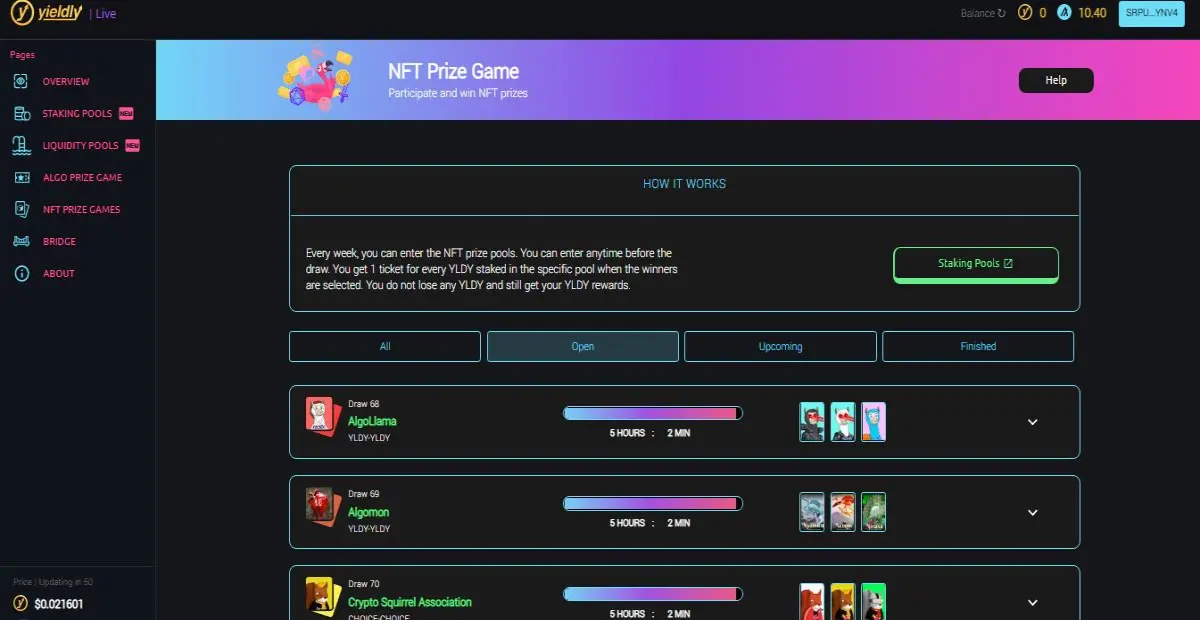View second Crypto Squirrel prize NFT
1200x620 pixels.
pos(843,602)
